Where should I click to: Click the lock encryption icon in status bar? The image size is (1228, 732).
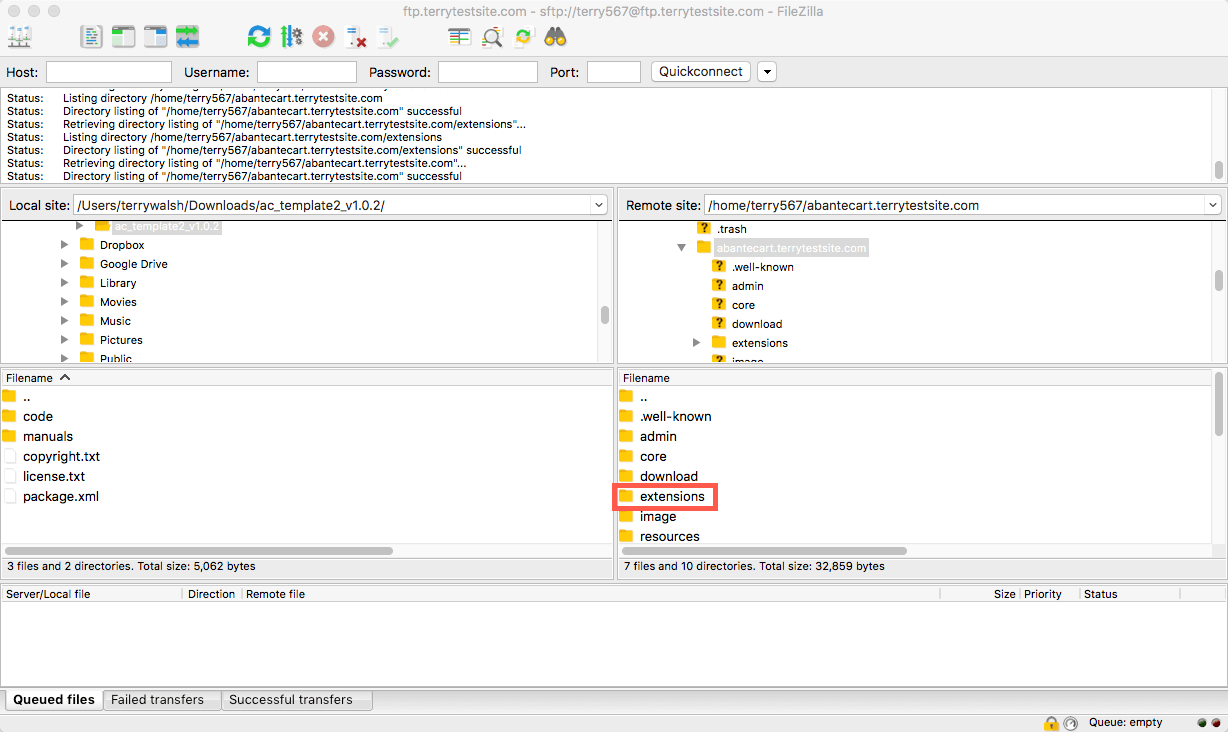(1051, 723)
